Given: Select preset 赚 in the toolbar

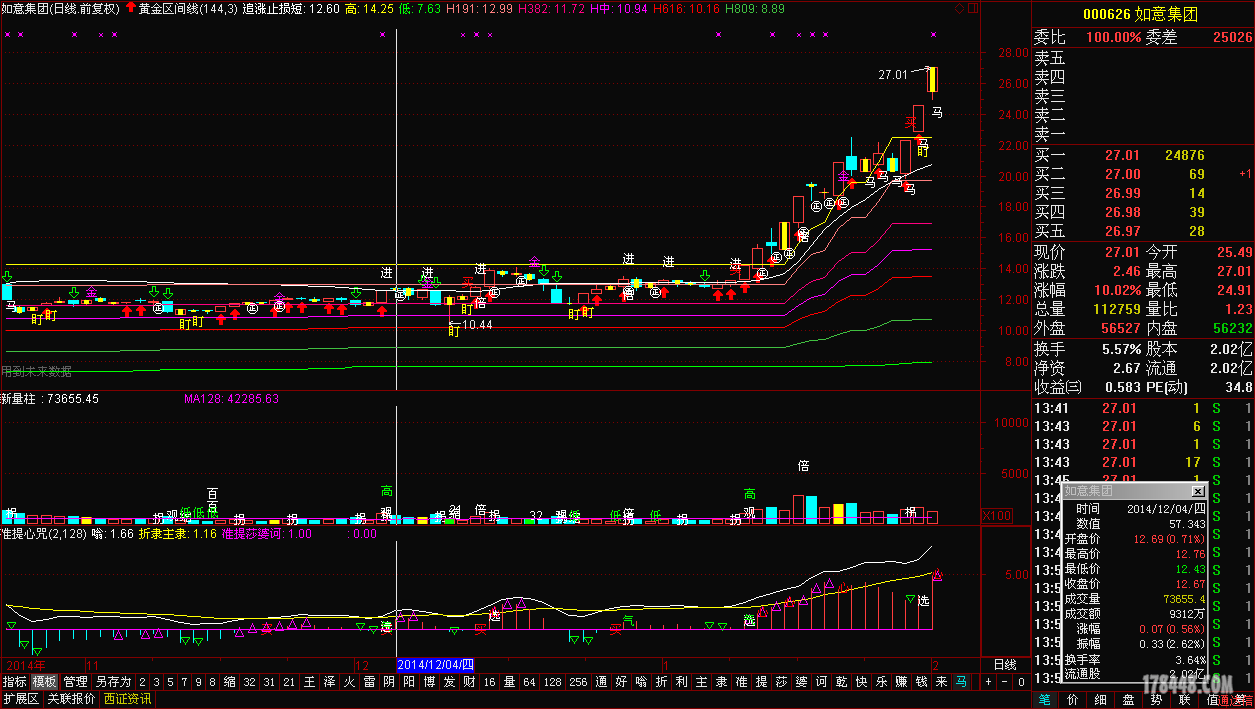Looking at the screenshot, I should tap(901, 681).
